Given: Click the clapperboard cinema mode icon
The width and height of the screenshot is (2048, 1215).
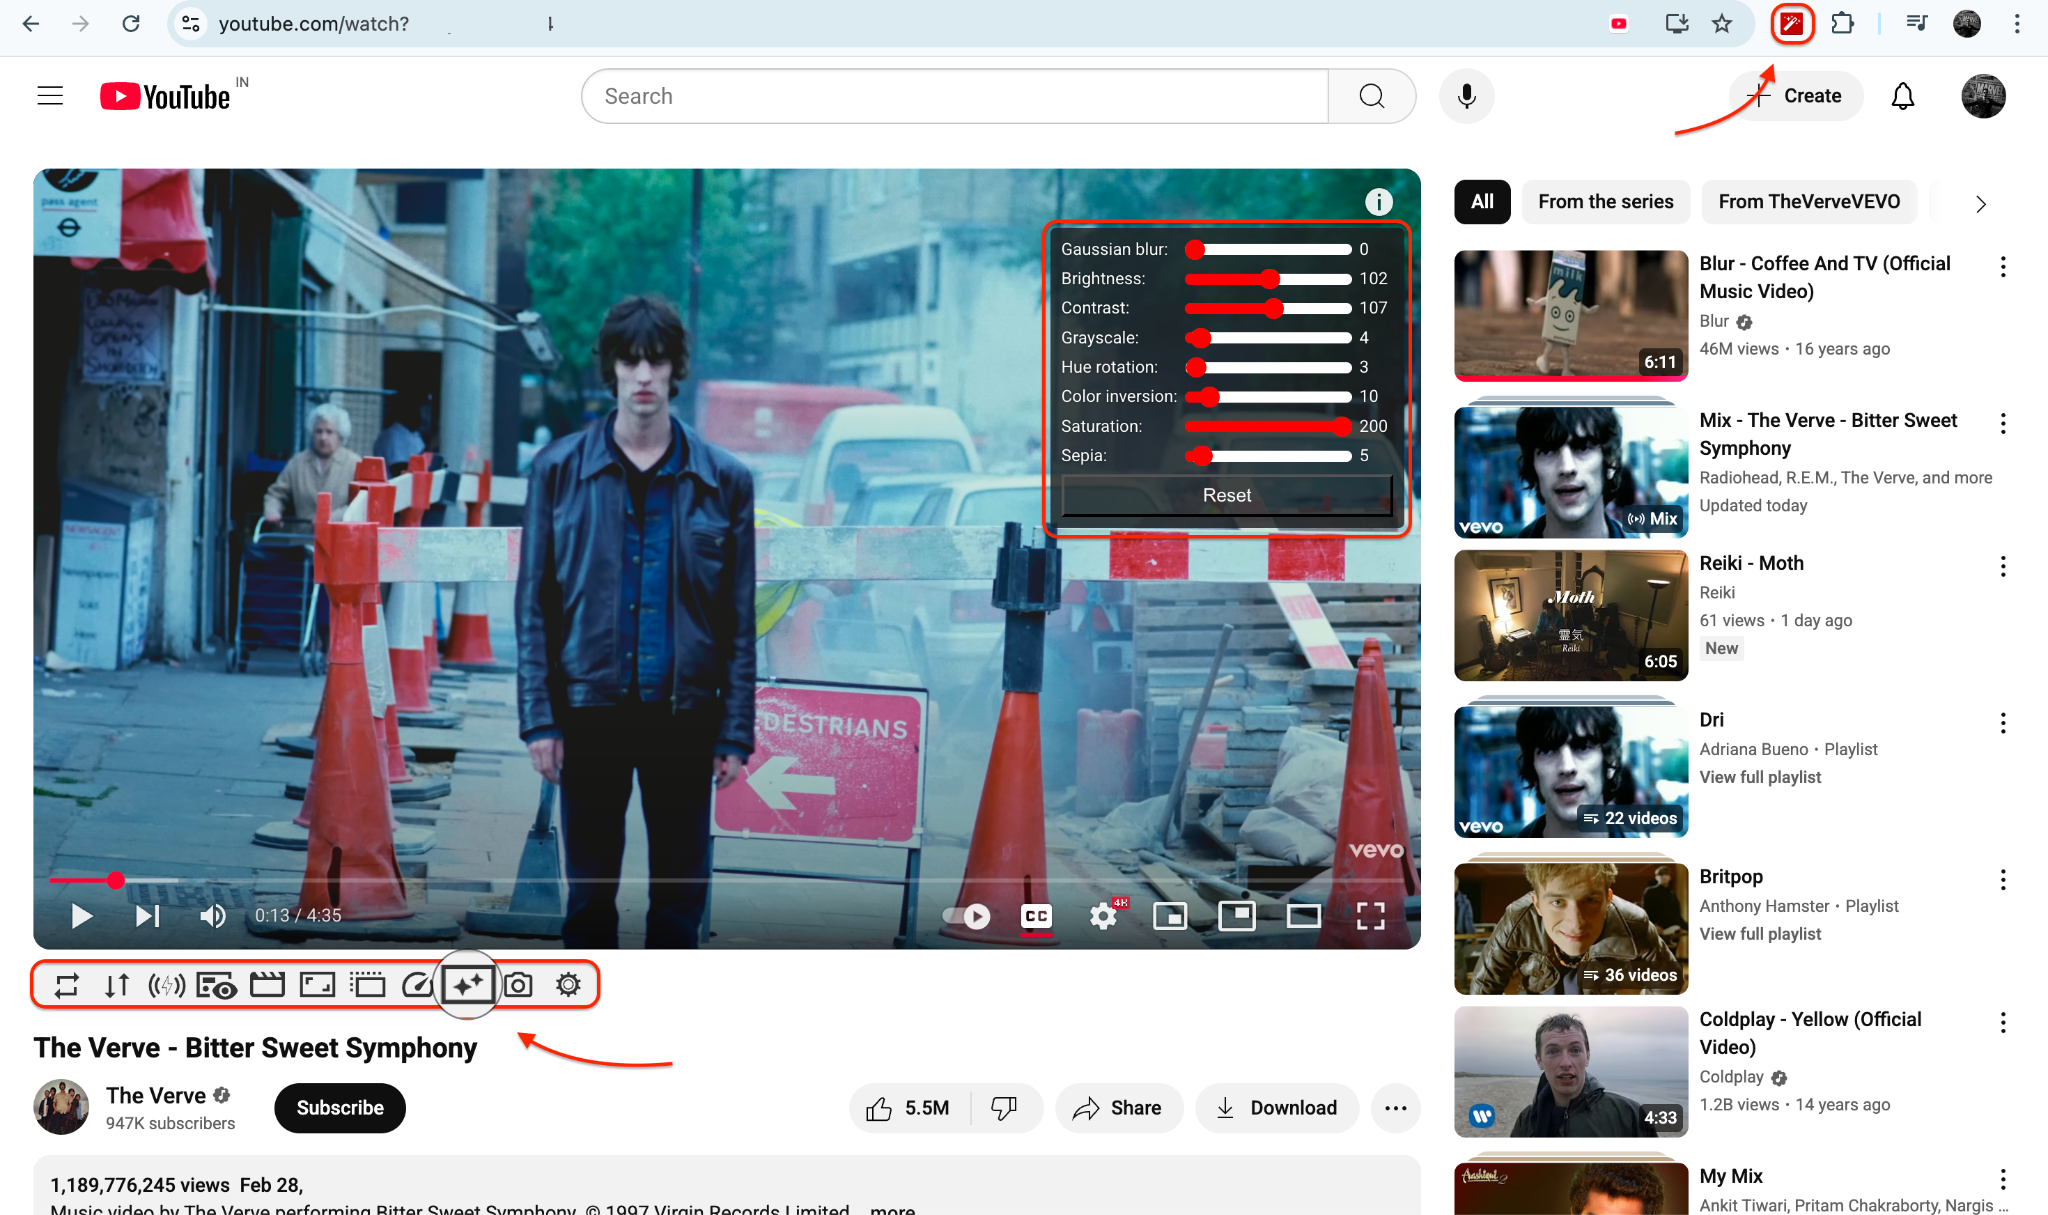Looking at the screenshot, I should [x=267, y=986].
